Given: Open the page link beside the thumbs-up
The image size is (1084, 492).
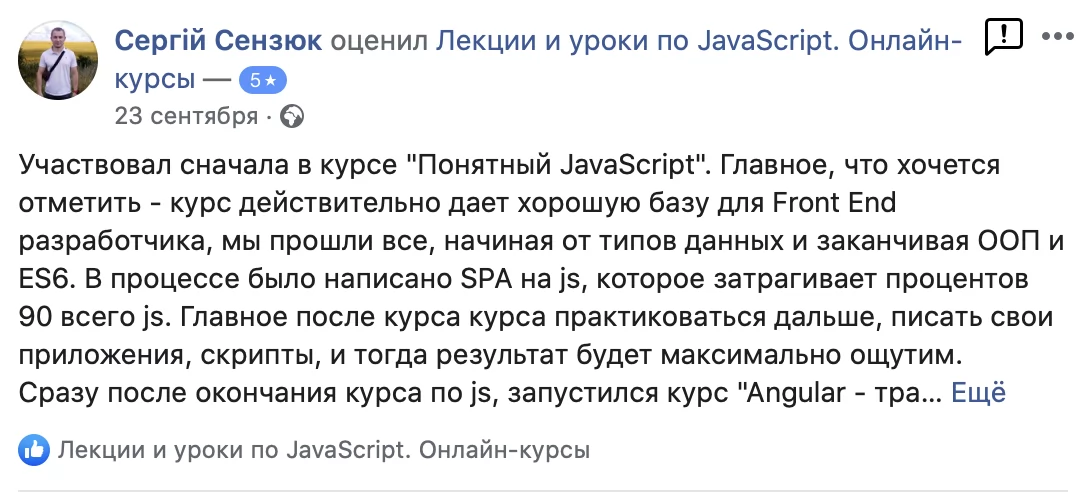Looking at the screenshot, I should tap(324, 450).
